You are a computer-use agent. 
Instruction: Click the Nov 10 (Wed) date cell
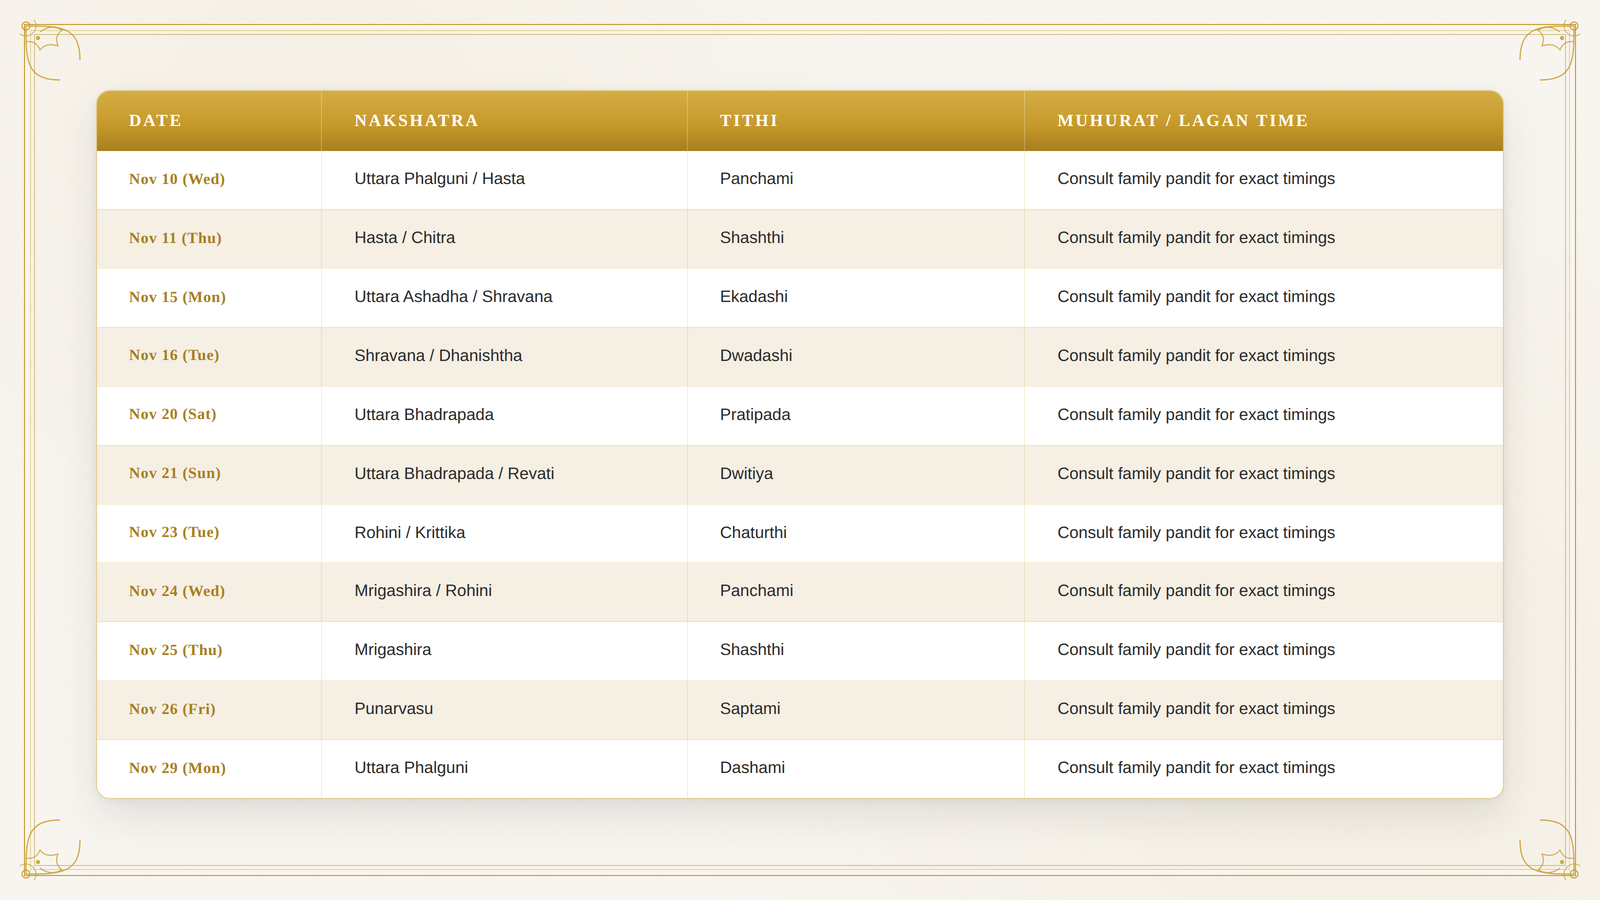point(177,179)
